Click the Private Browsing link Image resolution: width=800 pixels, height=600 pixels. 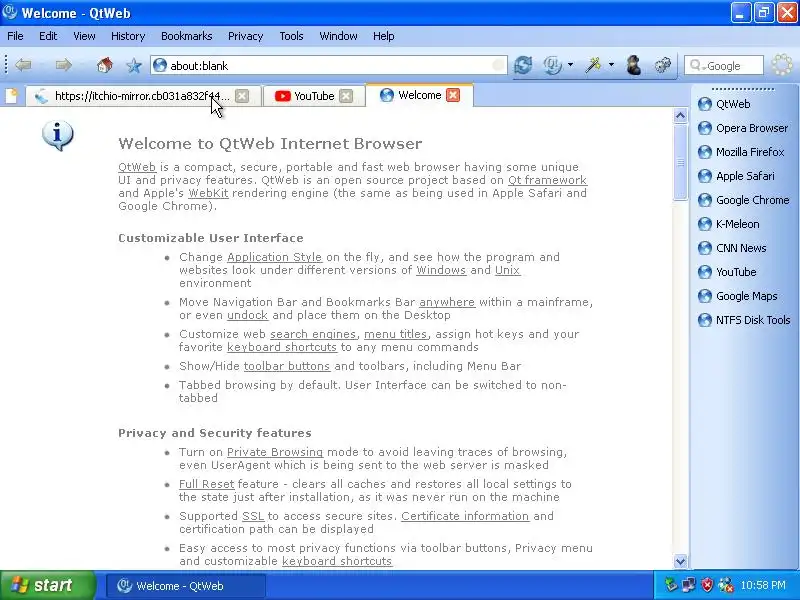click(275, 452)
